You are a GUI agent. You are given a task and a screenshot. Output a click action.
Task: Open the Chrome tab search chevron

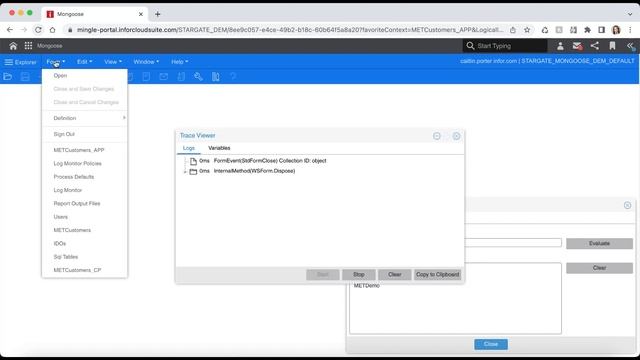[x=630, y=14]
